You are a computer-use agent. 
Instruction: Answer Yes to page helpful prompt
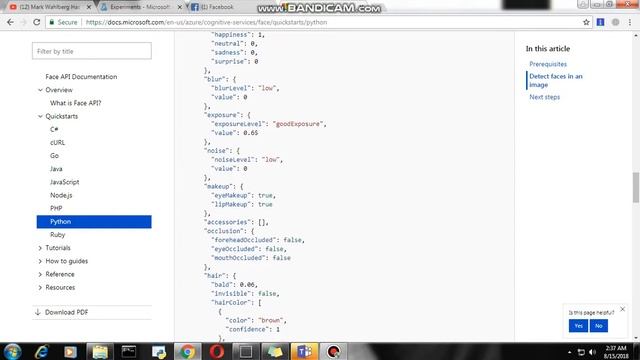coord(578,326)
